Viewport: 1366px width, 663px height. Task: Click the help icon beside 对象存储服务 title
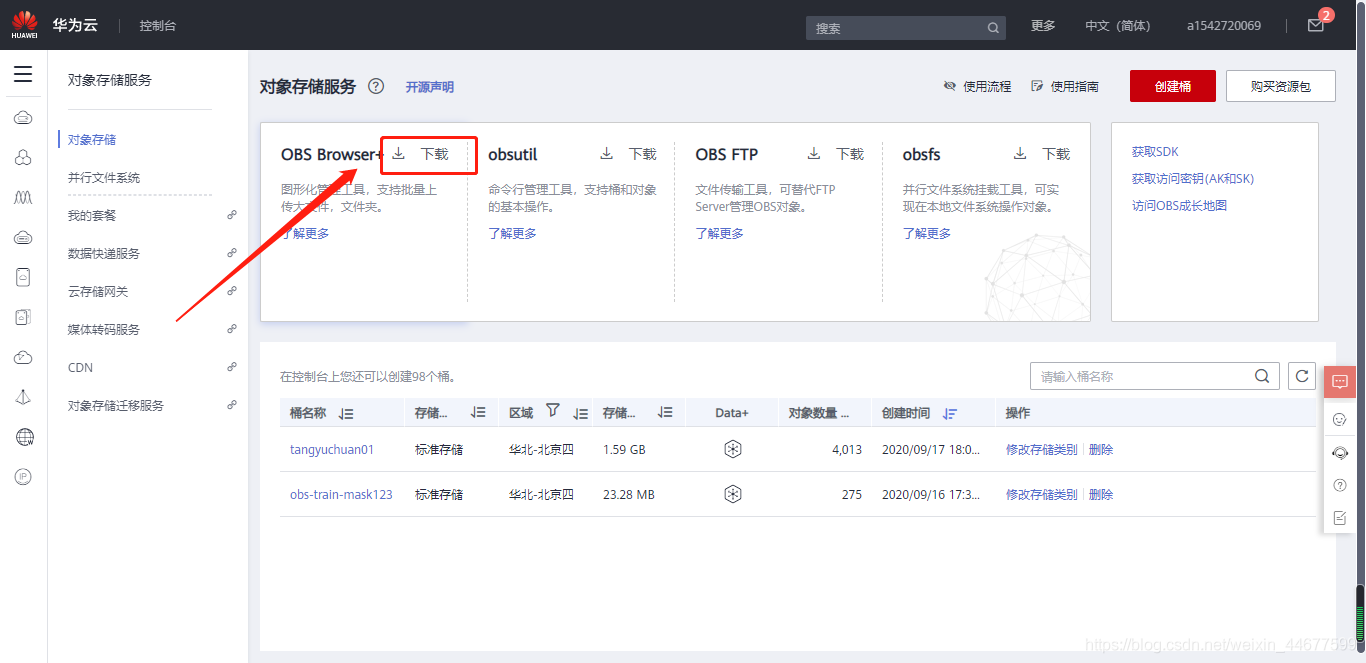[376, 86]
